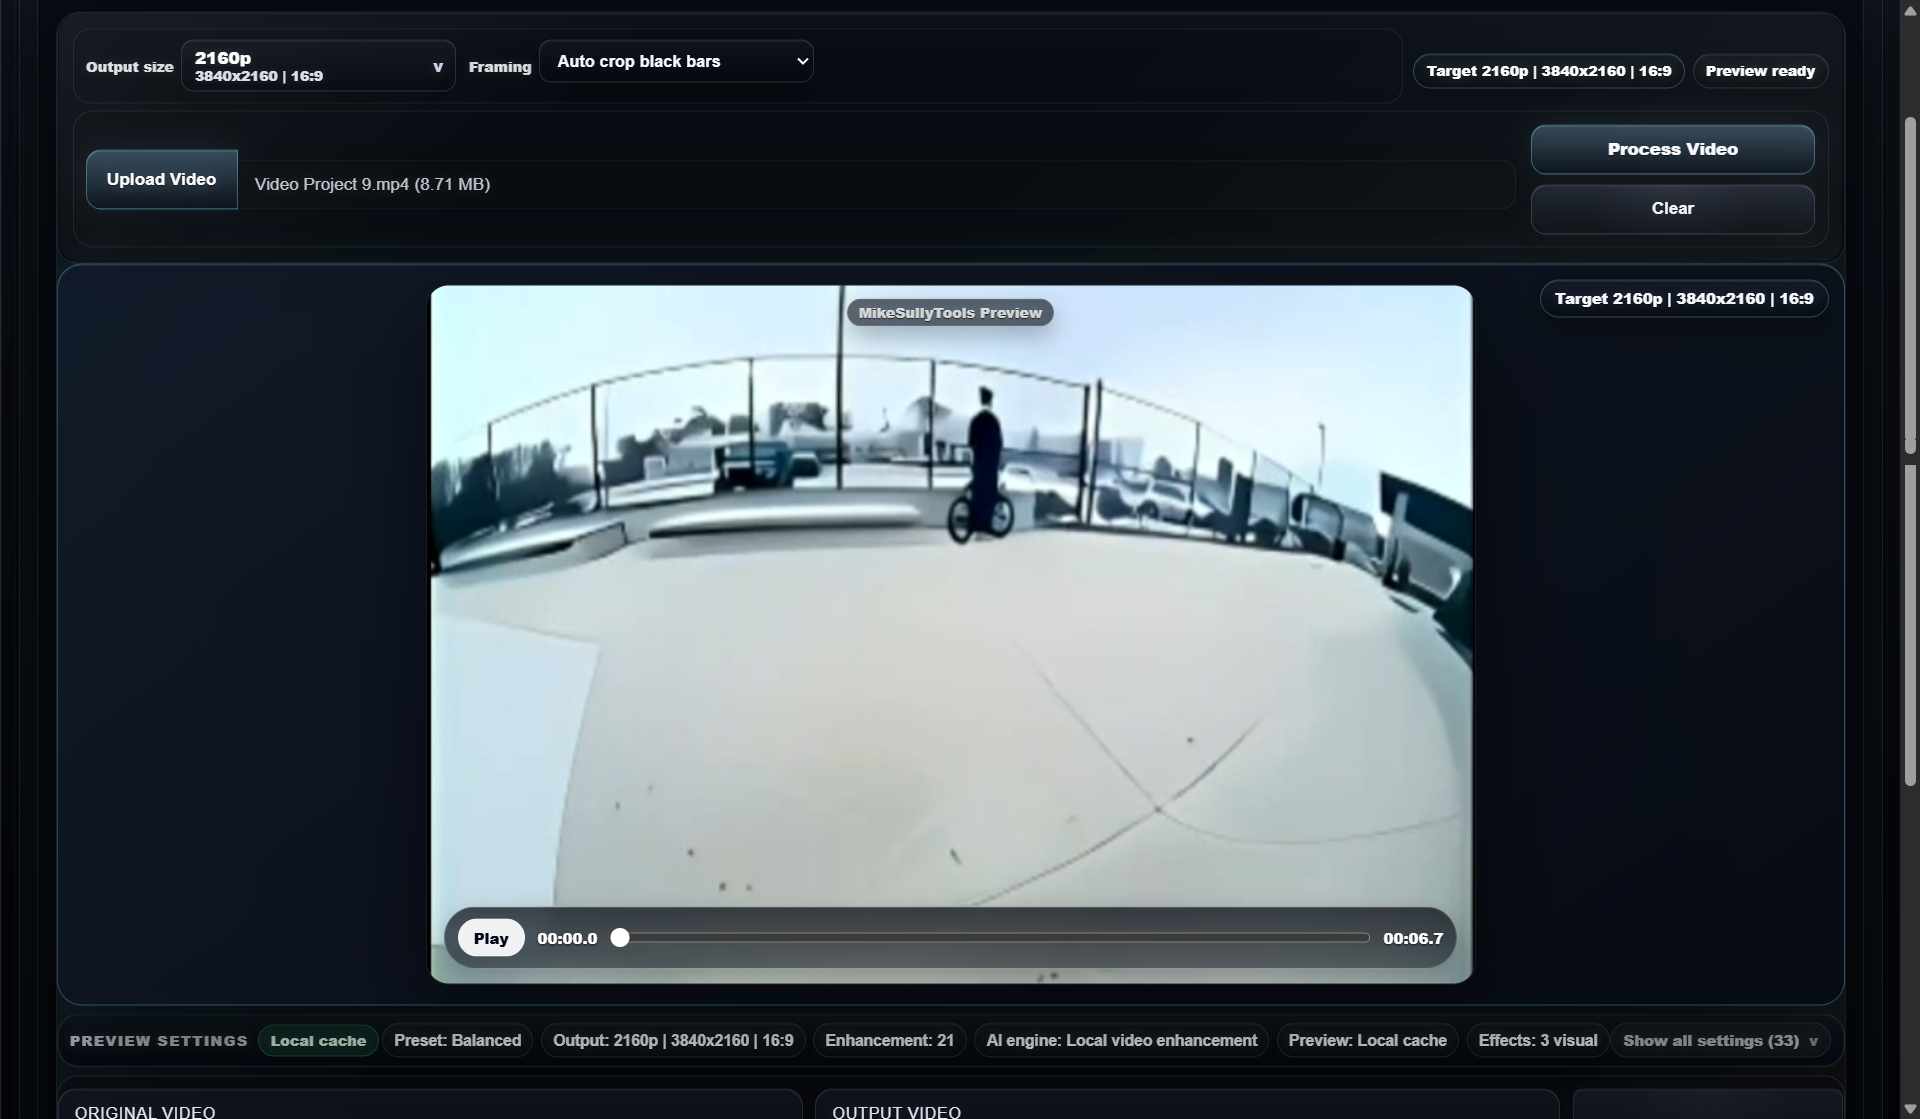Click Target 2160p badge beside video preview
The image size is (1920, 1119).
[x=1683, y=298]
